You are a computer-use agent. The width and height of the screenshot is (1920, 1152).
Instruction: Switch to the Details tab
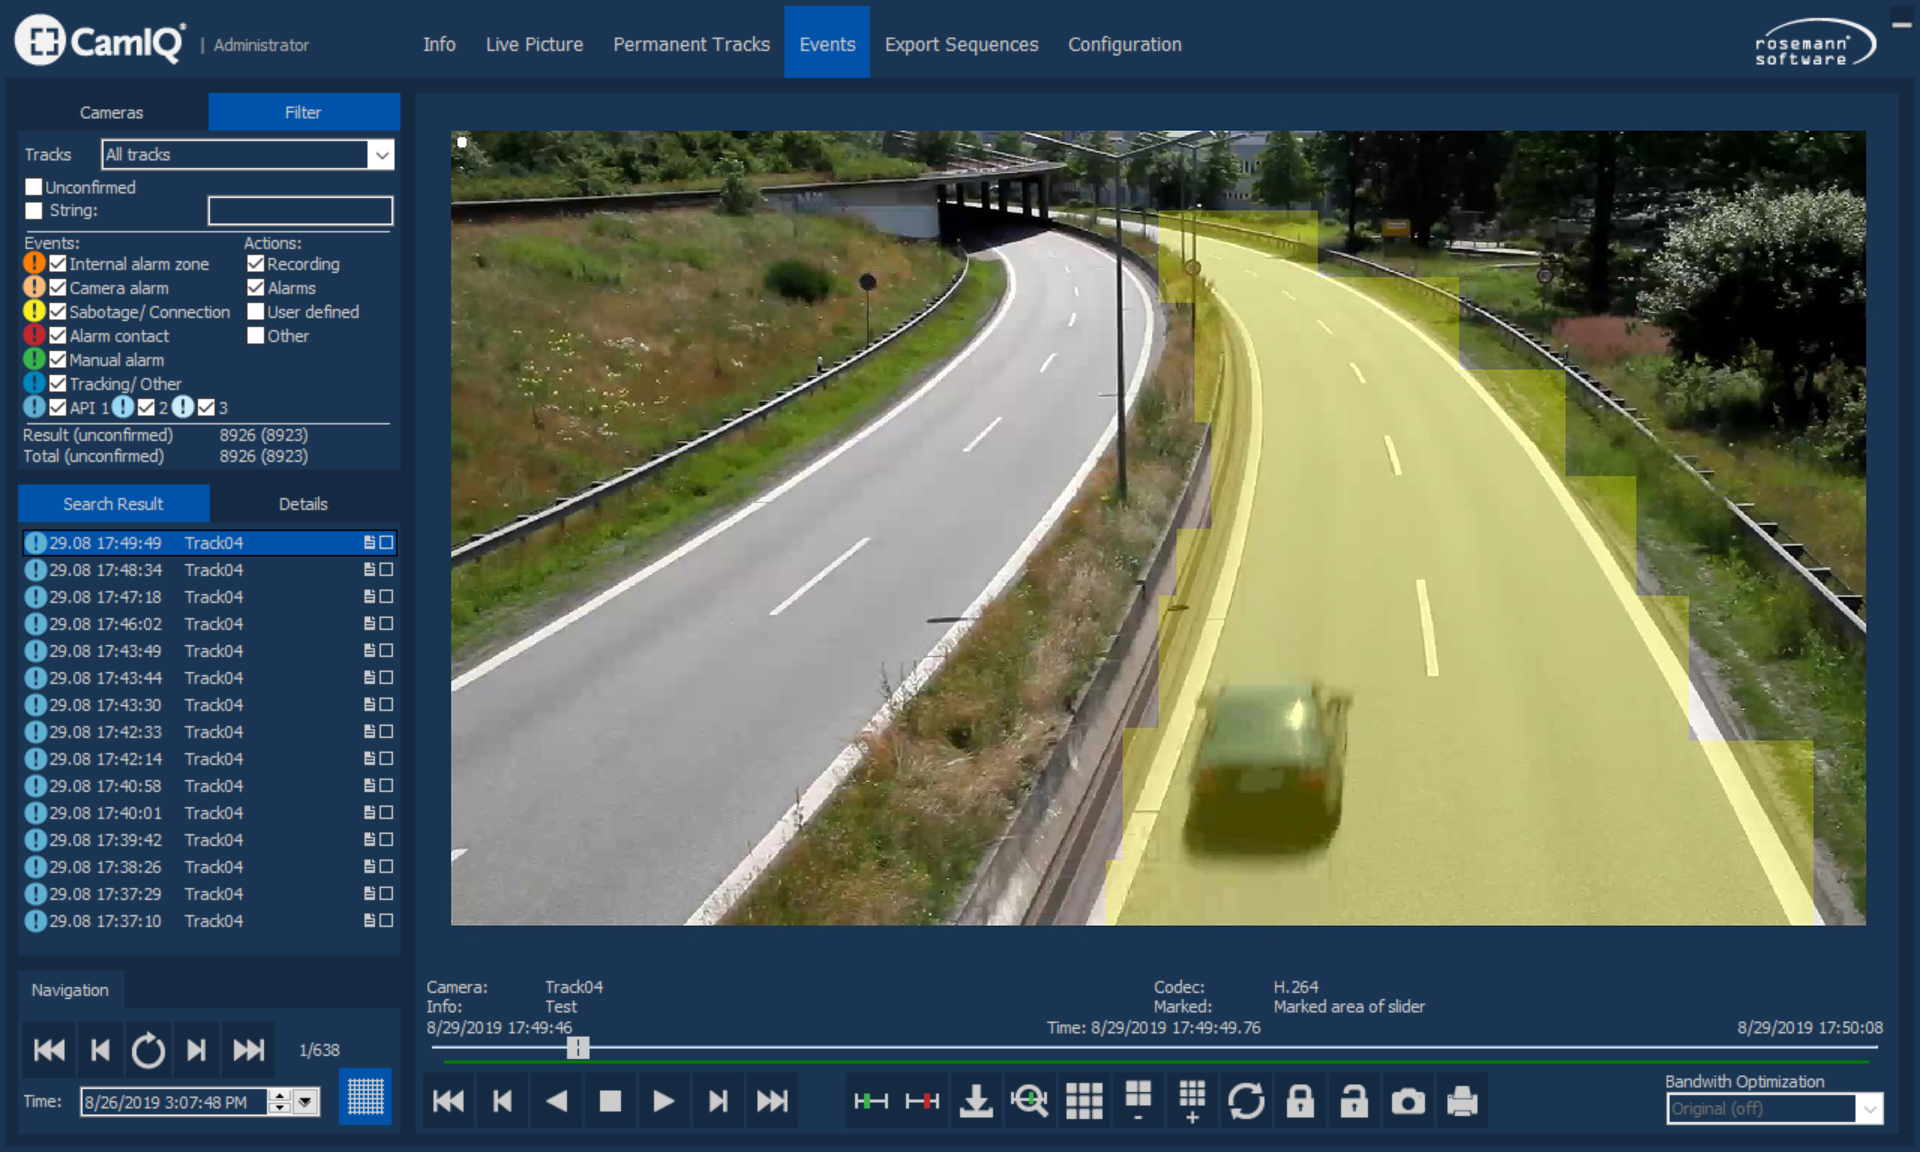(303, 504)
